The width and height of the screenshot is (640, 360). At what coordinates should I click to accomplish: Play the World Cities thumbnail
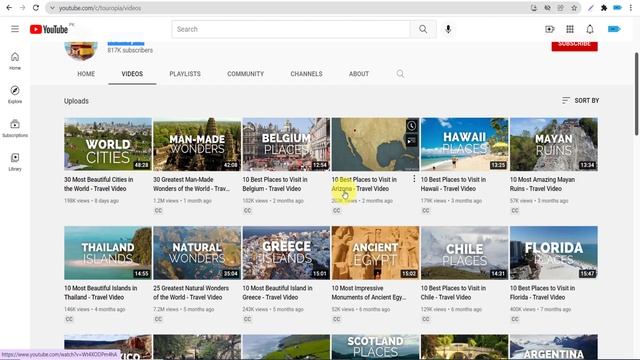pos(108,144)
